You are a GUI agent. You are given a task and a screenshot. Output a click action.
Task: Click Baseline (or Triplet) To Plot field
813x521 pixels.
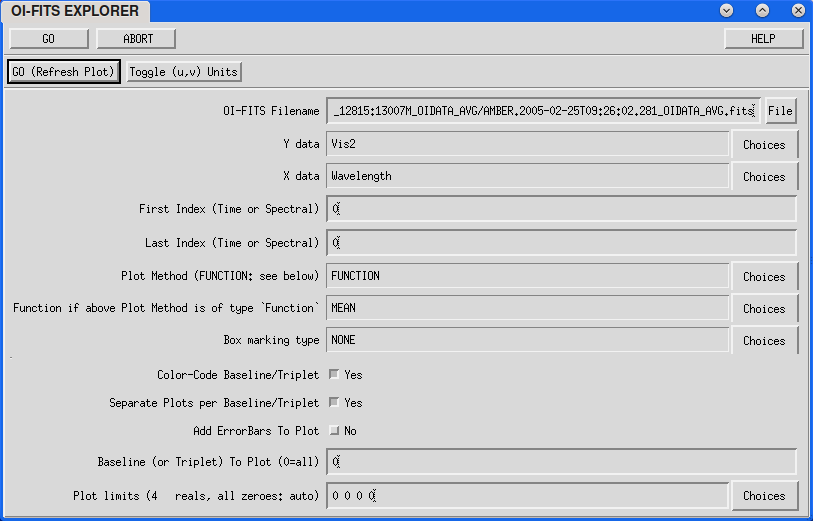(x=560, y=462)
